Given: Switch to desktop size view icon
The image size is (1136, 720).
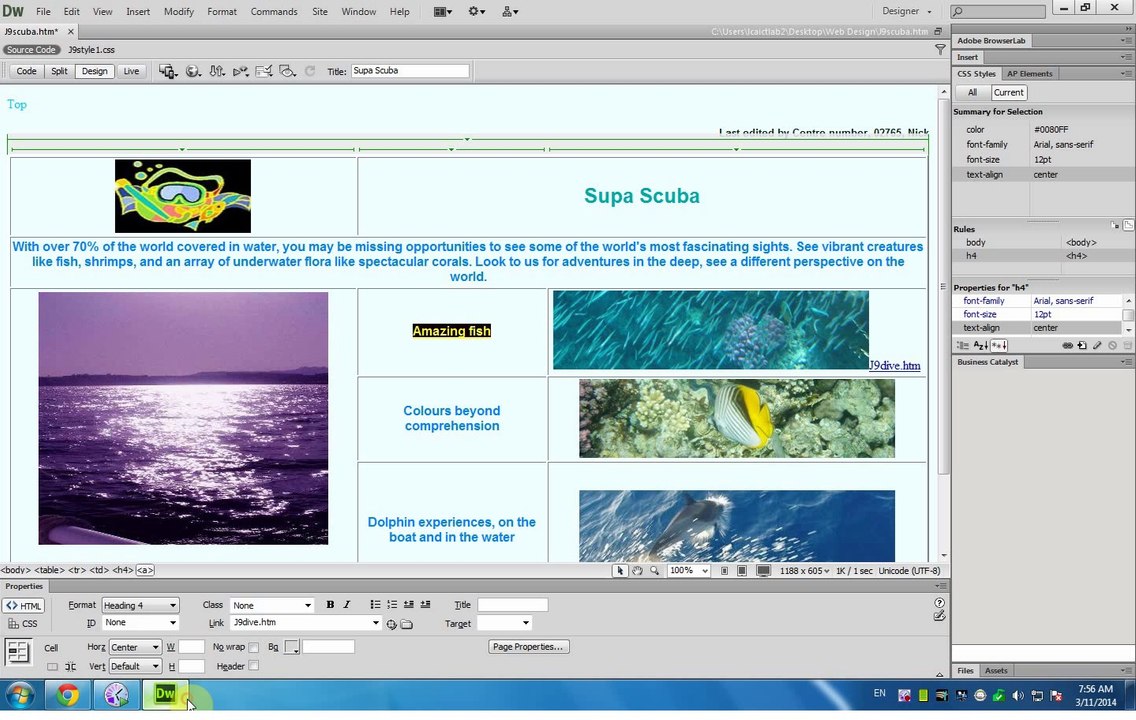Looking at the screenshot, I should coord(764,571).
